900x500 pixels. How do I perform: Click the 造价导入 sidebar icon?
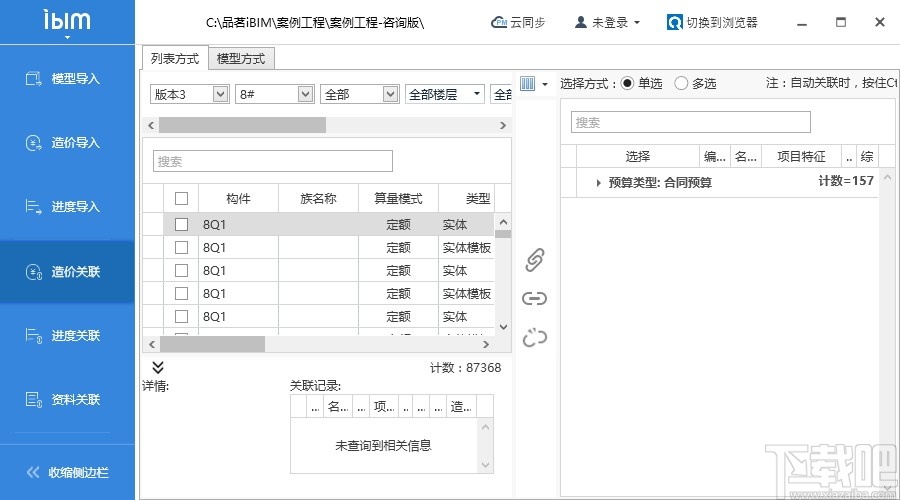34,142
